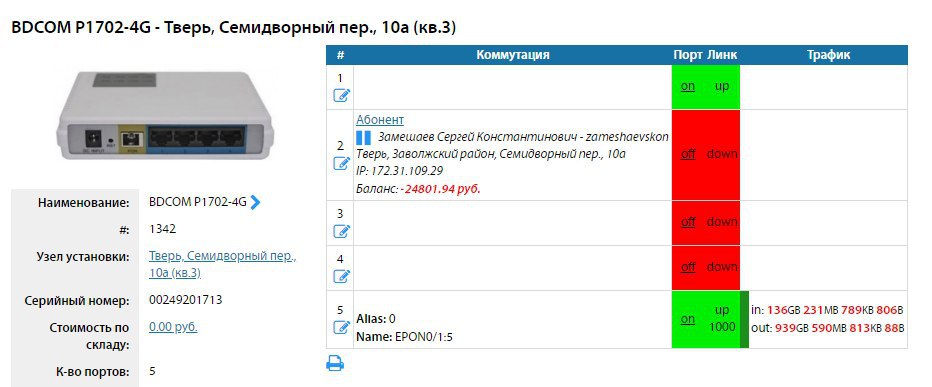Click the incoming traffic value 136GB

784,310
